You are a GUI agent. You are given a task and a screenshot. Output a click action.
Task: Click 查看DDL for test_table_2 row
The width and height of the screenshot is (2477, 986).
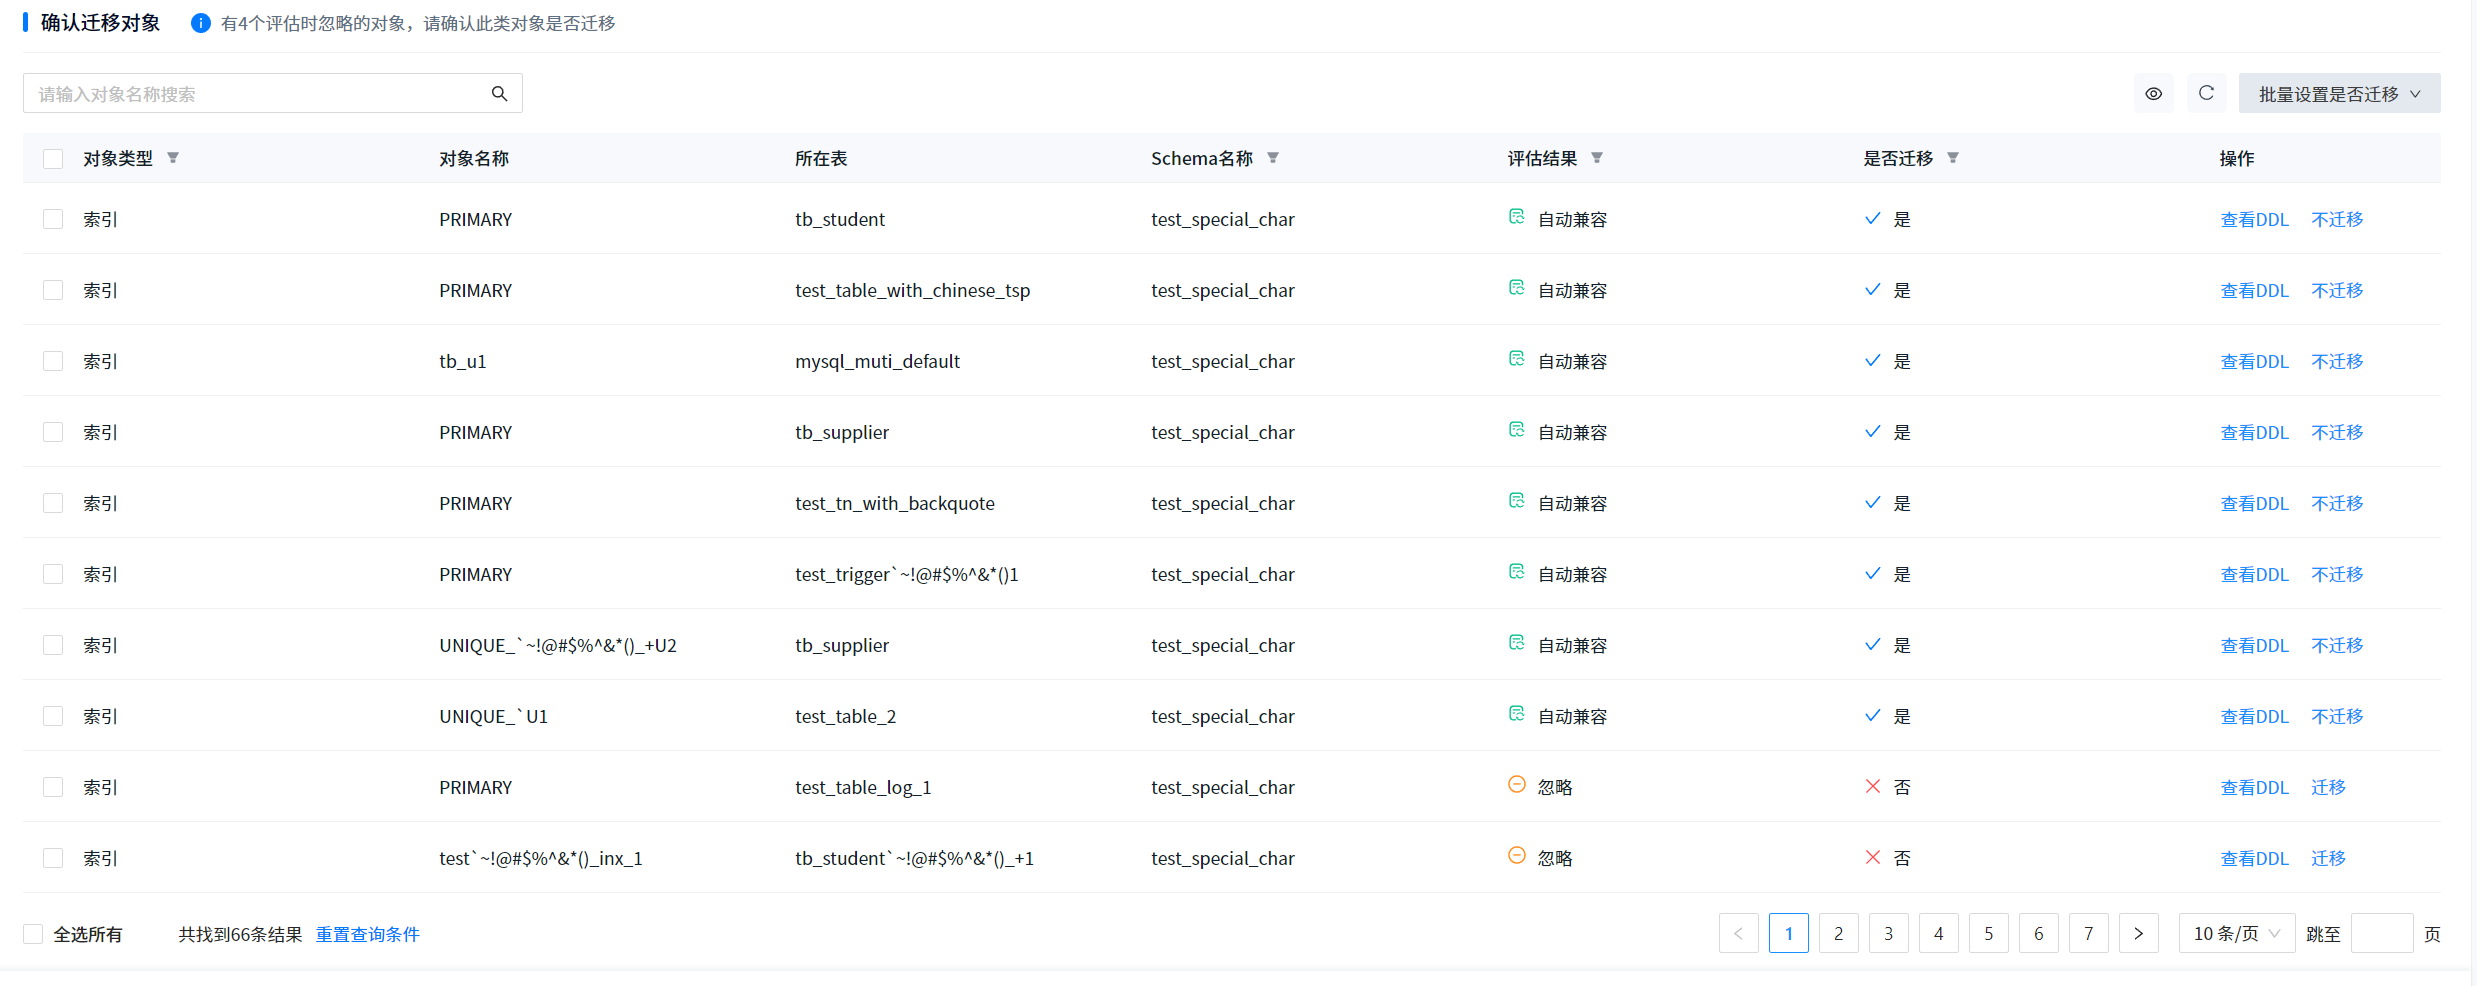(x=2254, y=716)
